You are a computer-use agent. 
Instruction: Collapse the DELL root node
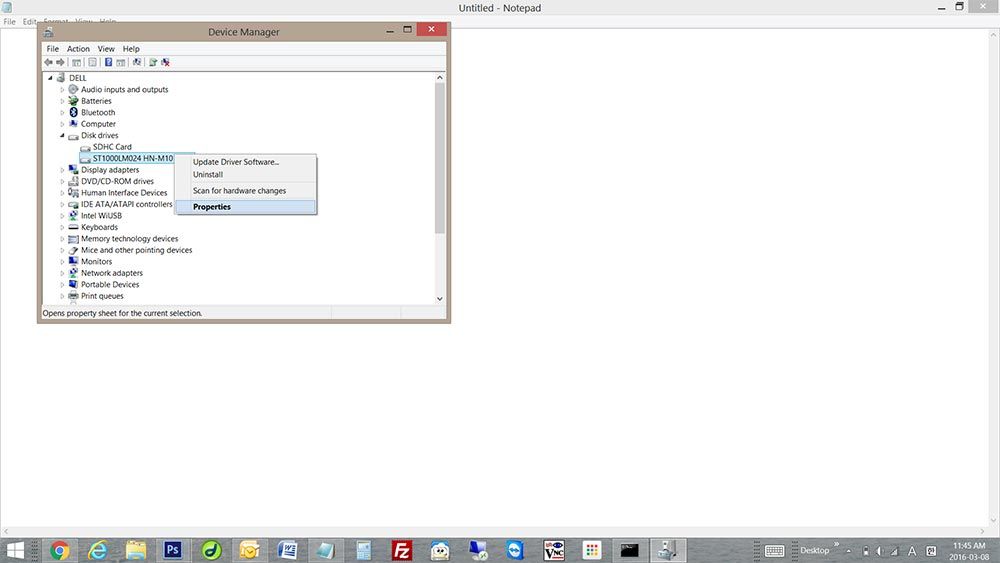pos(50,78)
